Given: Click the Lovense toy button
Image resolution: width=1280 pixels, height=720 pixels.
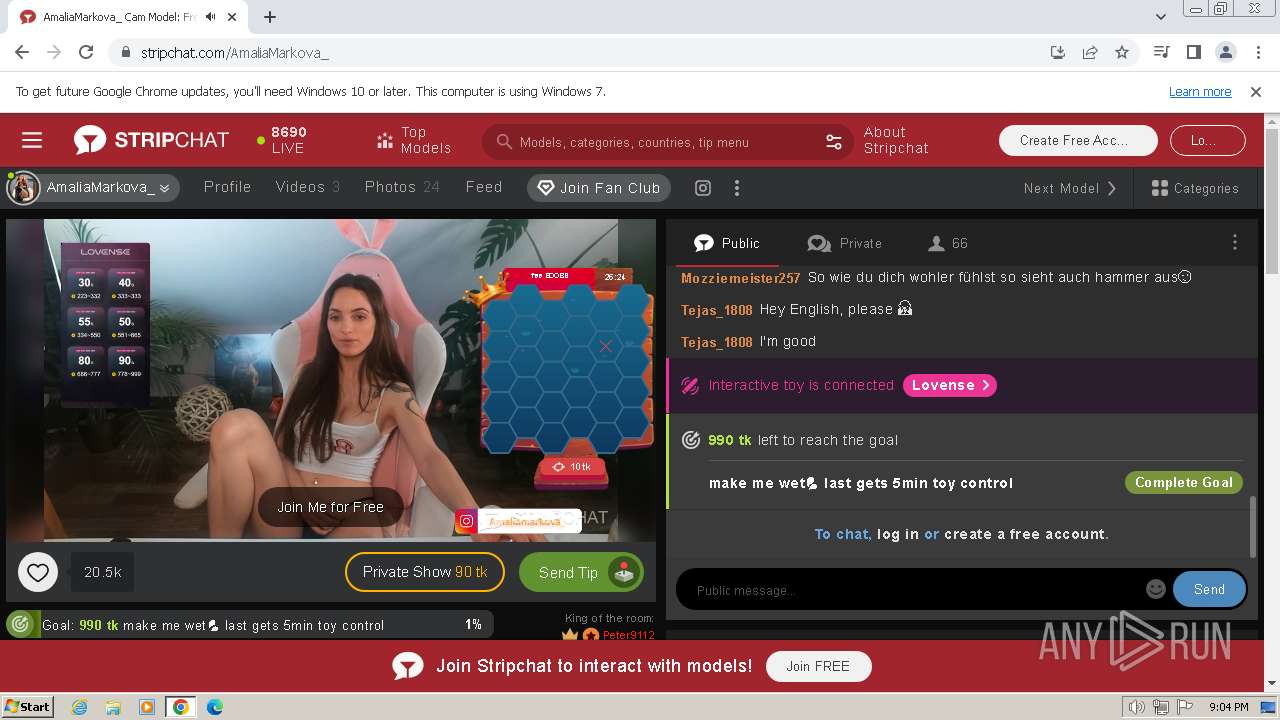Looking at the screenshot, I should click(949, 385).
